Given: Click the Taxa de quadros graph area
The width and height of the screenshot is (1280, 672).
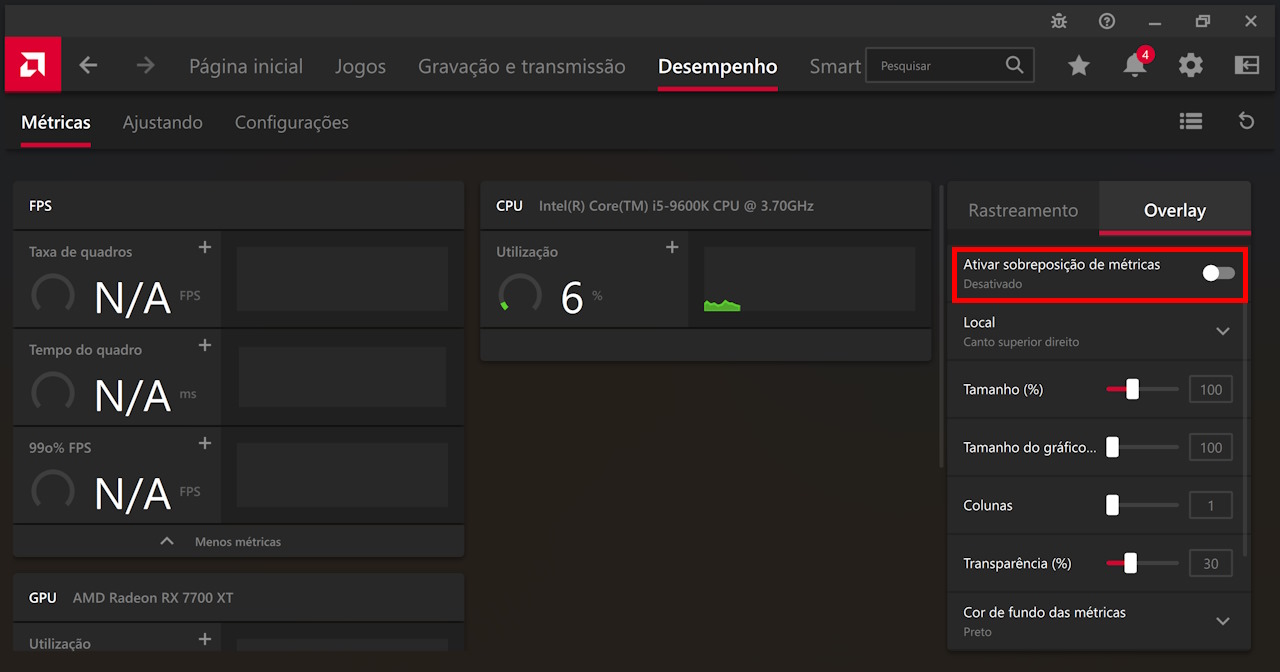Looking at the screenshot, I should pyautogui.click(x=341, y=279).
